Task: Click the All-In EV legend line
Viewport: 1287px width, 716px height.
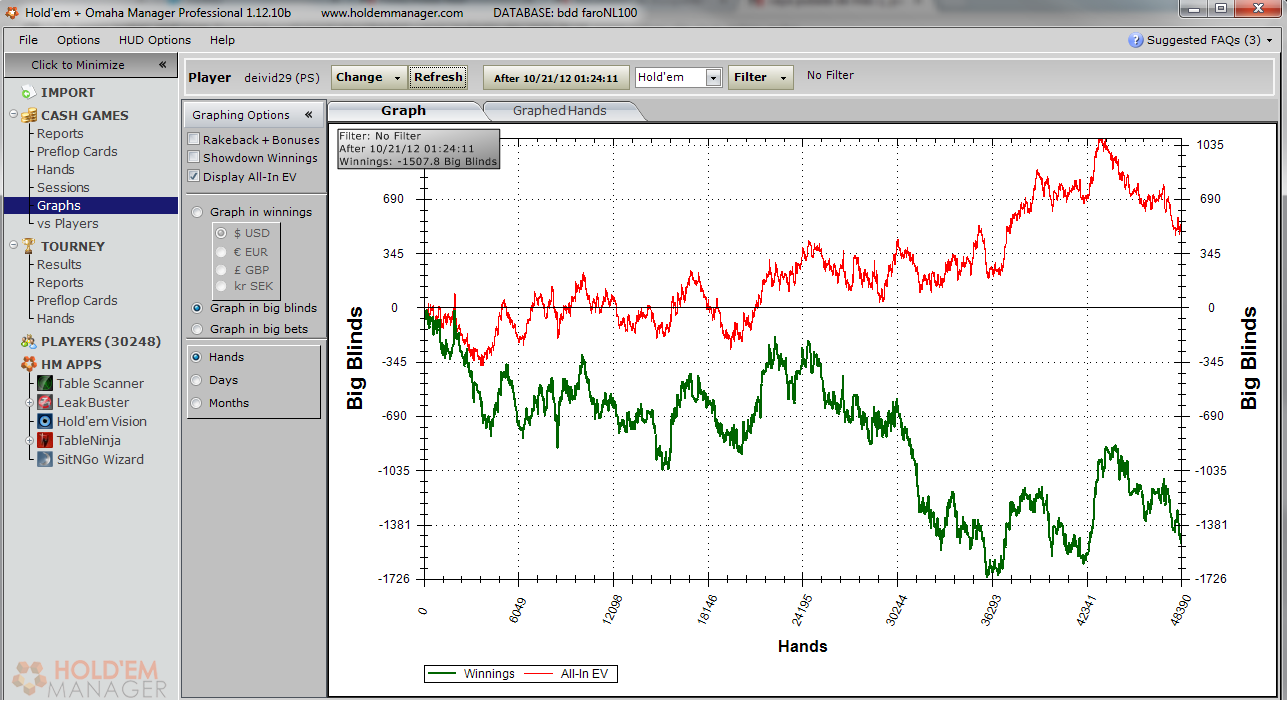Action: coord(540,674)
